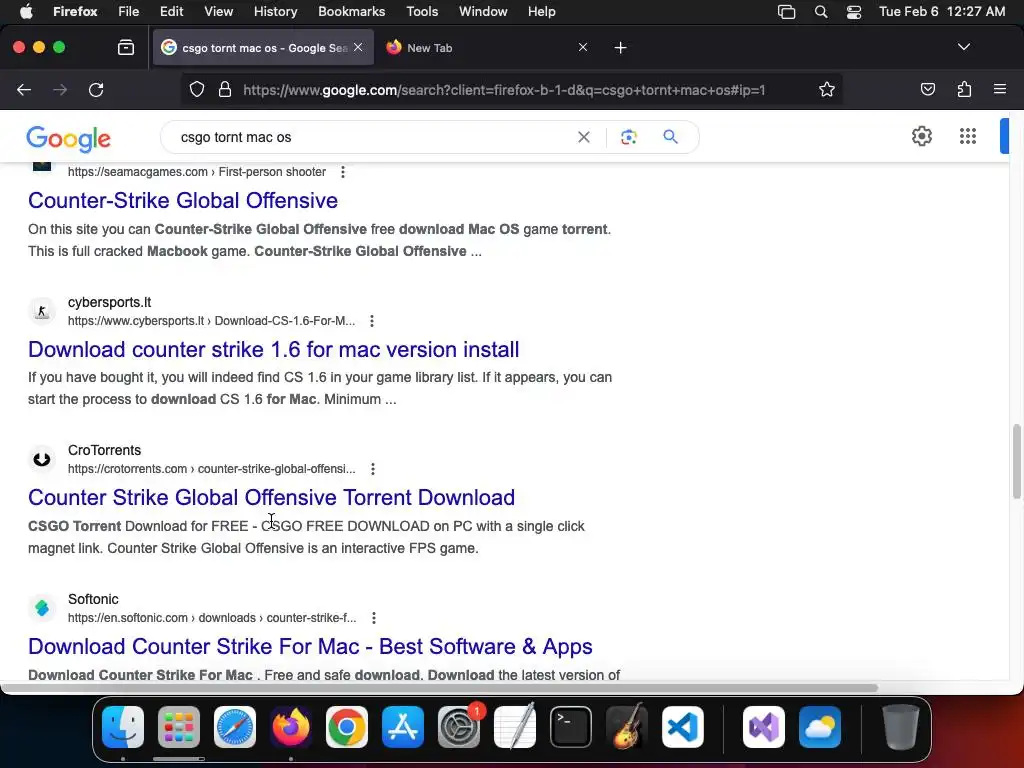Image resolution: width=1024 pixels, height=768 pixels.
Task: Open the Bookmarks menu
Action: coord(351,11)
